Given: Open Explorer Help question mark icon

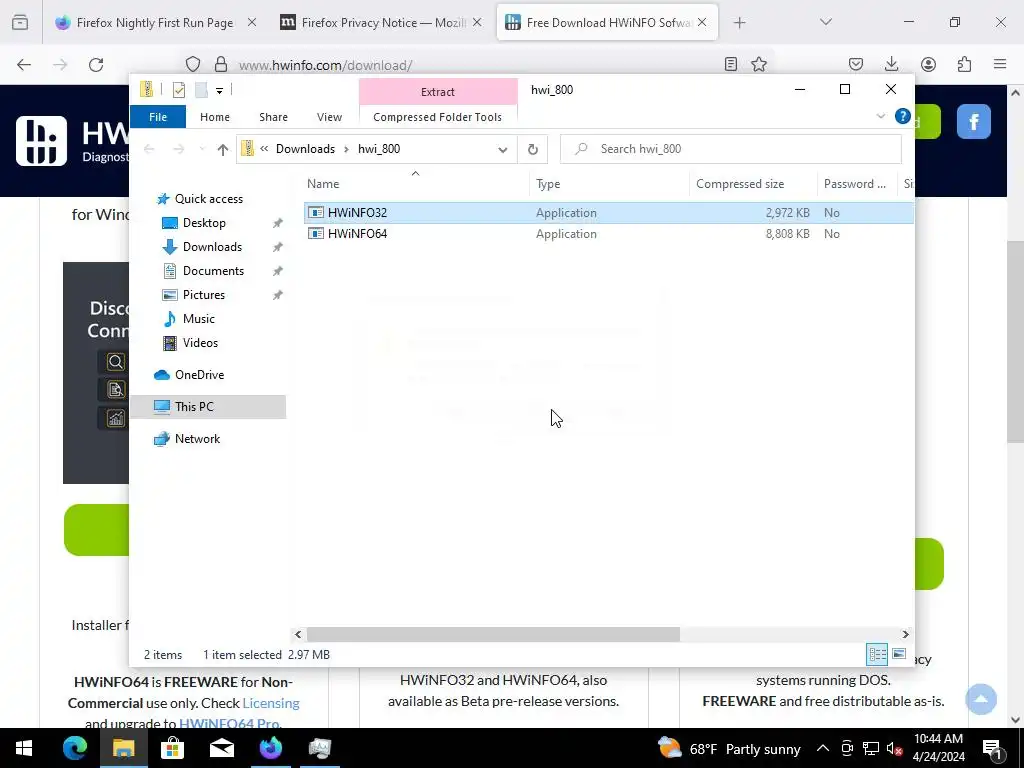Looking at the screenshot, I should pos(903,116).
